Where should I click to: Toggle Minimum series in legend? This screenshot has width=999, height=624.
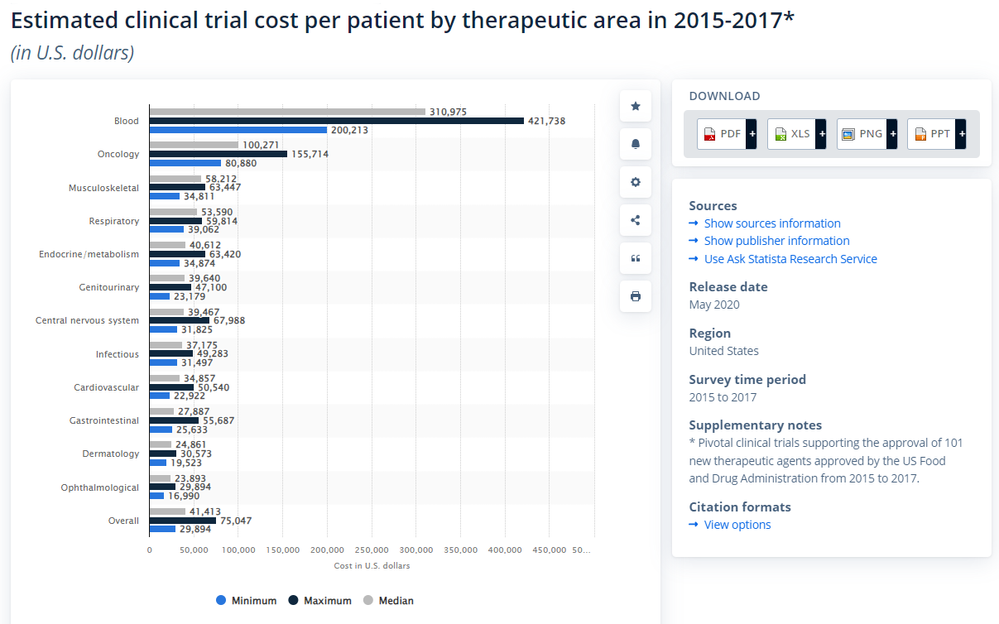[247, 600]
